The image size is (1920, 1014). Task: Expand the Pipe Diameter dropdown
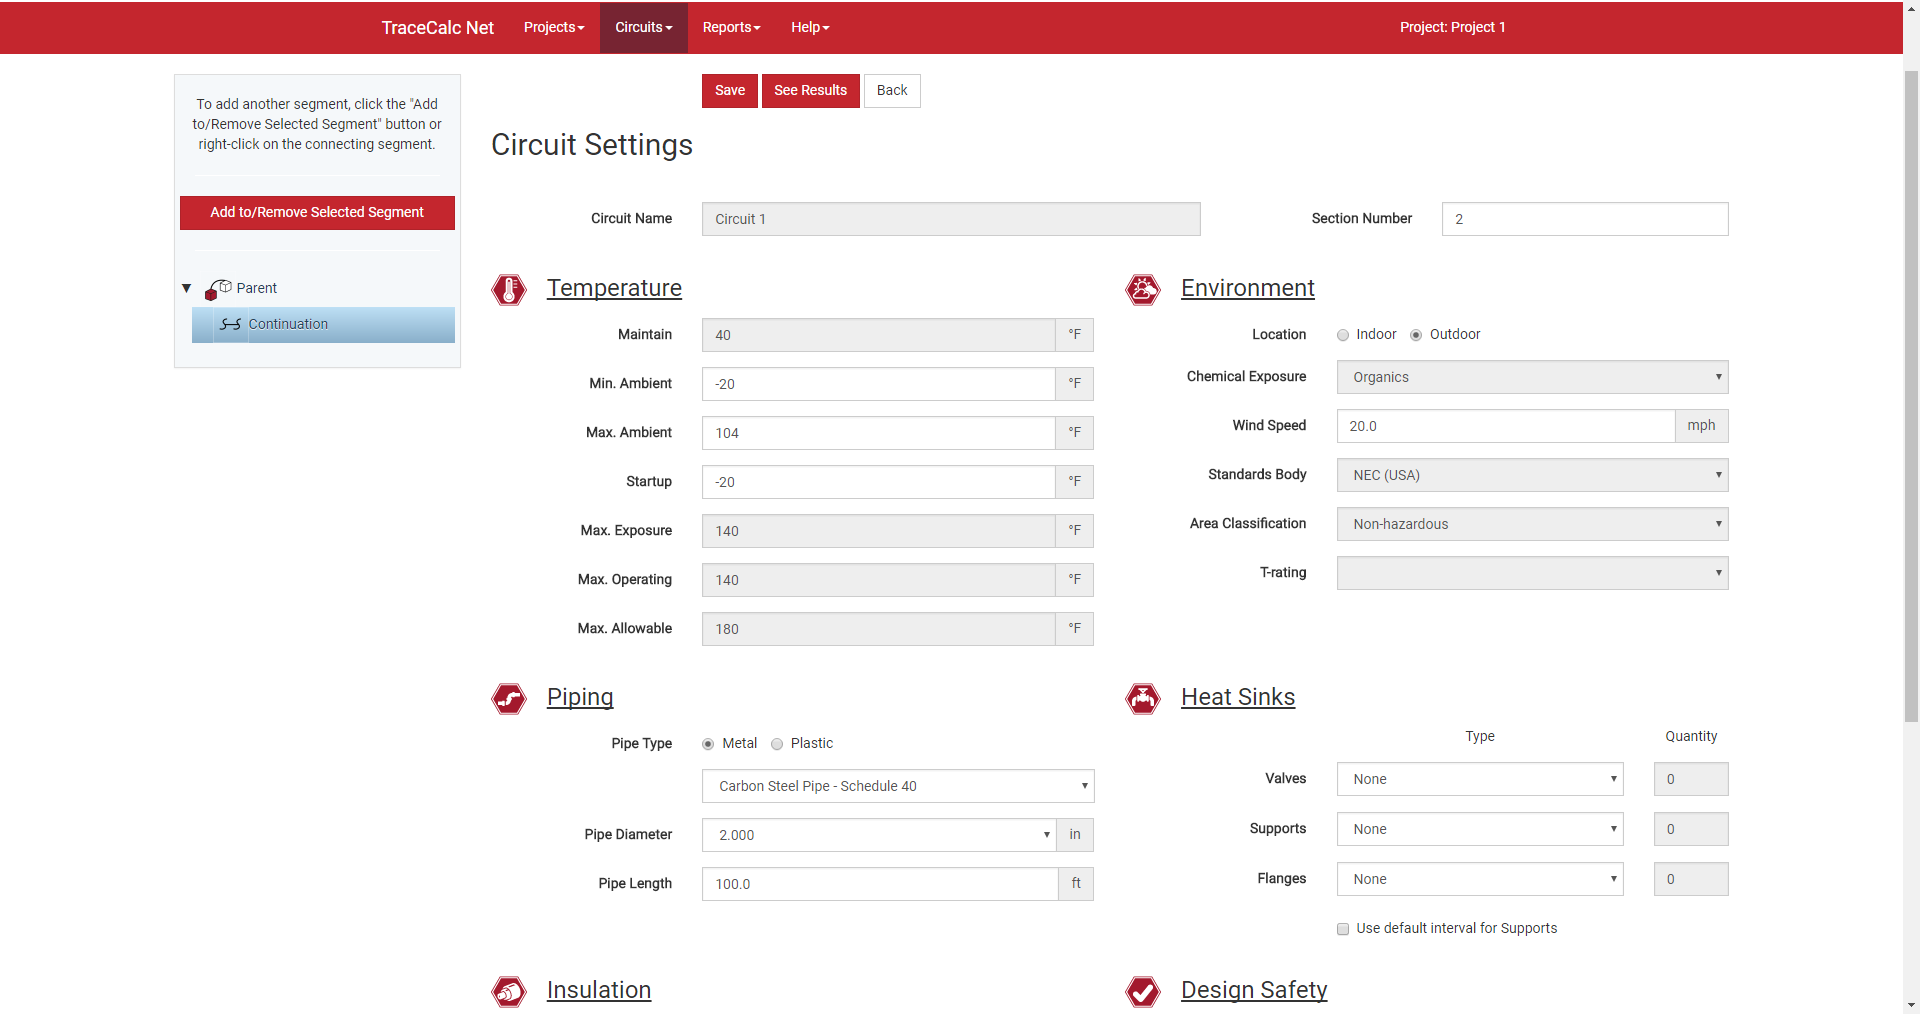878,835
